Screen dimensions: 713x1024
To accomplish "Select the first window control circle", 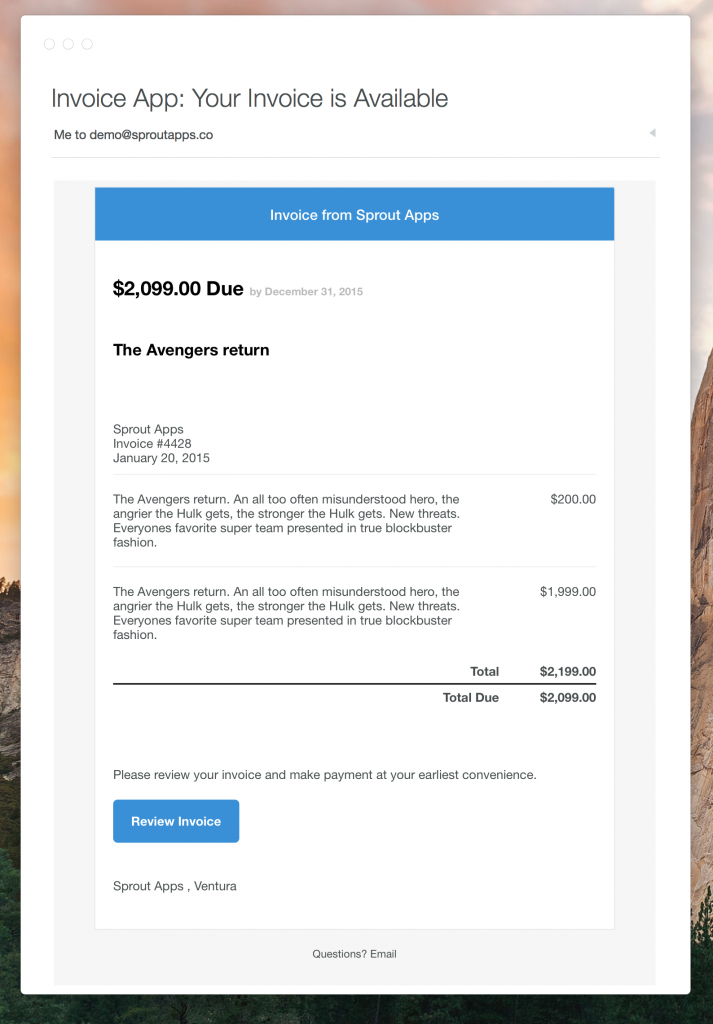I will pyautogui.click(x=48, y=44).
